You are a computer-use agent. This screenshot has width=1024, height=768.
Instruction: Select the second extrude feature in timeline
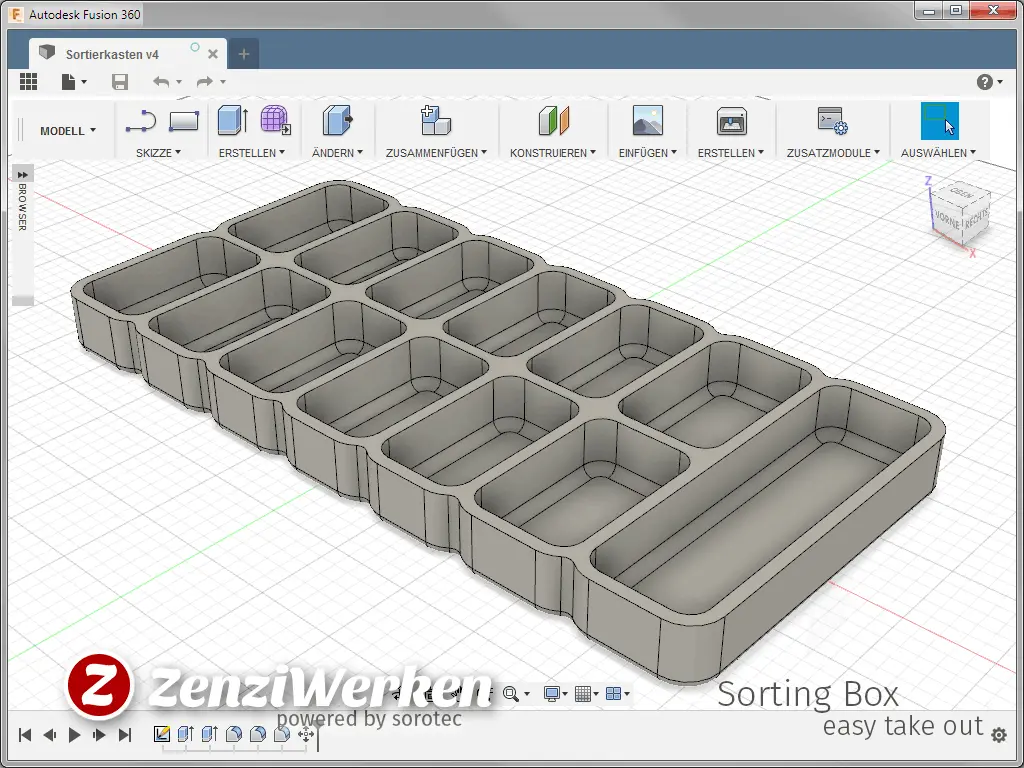(210, 734)
